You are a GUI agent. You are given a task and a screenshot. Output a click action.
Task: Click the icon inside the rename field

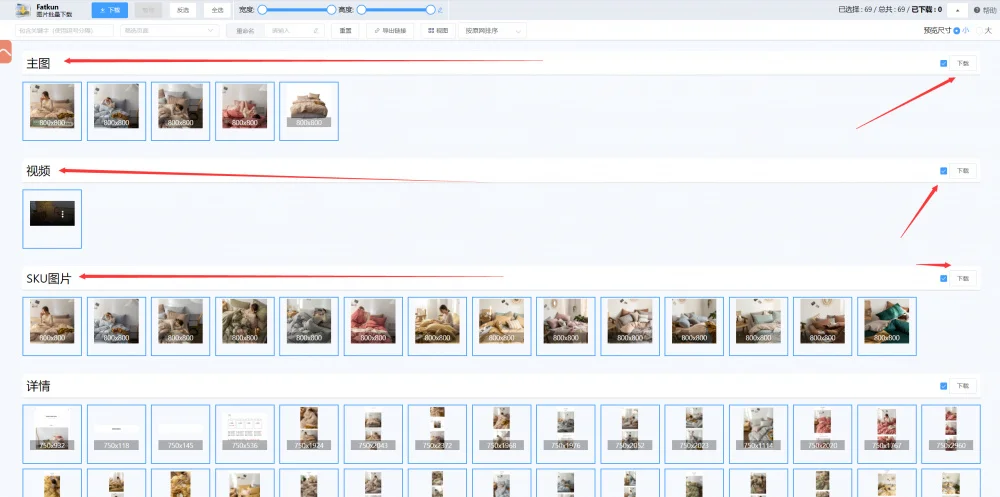316,31
